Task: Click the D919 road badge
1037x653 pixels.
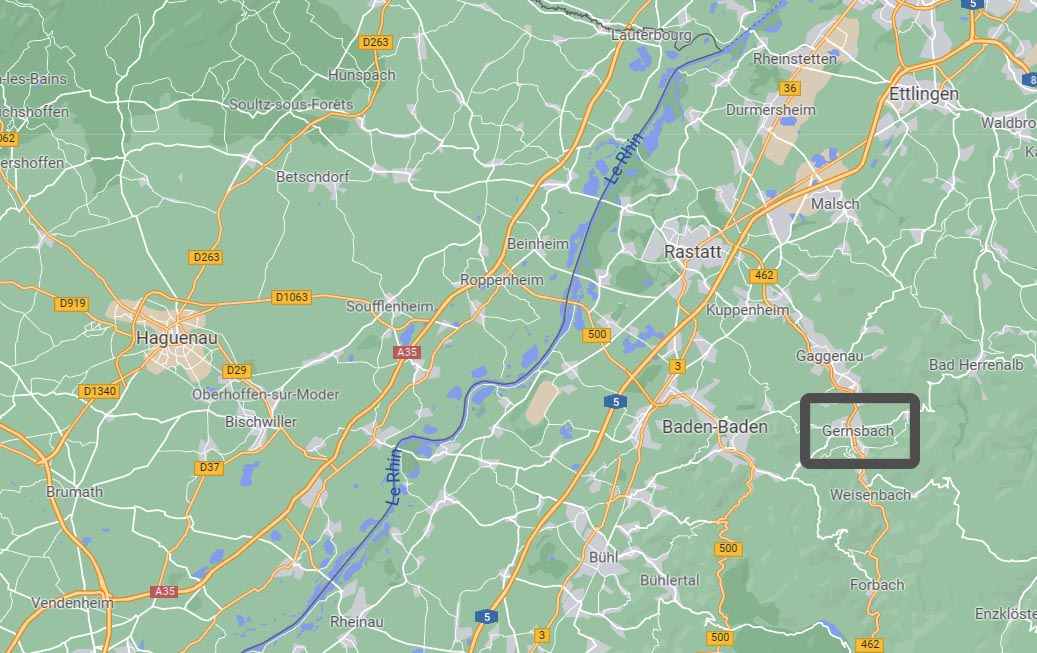Action: click(72, 304)
